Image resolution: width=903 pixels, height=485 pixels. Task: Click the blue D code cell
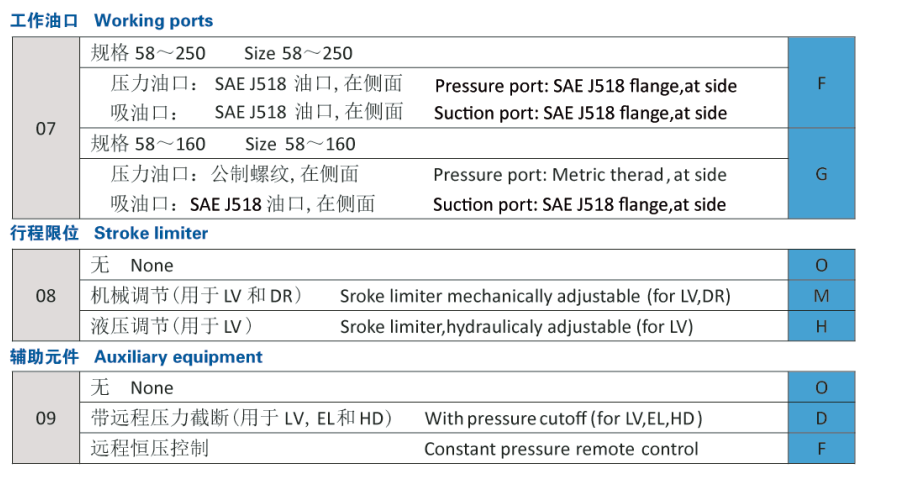[x=821, y=418]
